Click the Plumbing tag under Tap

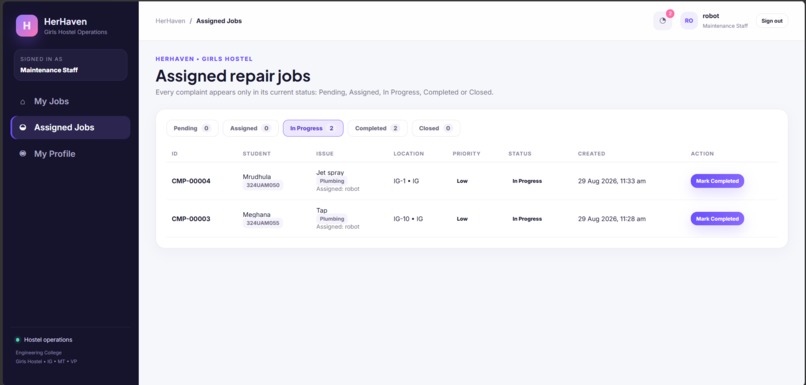tap(332, 218)
